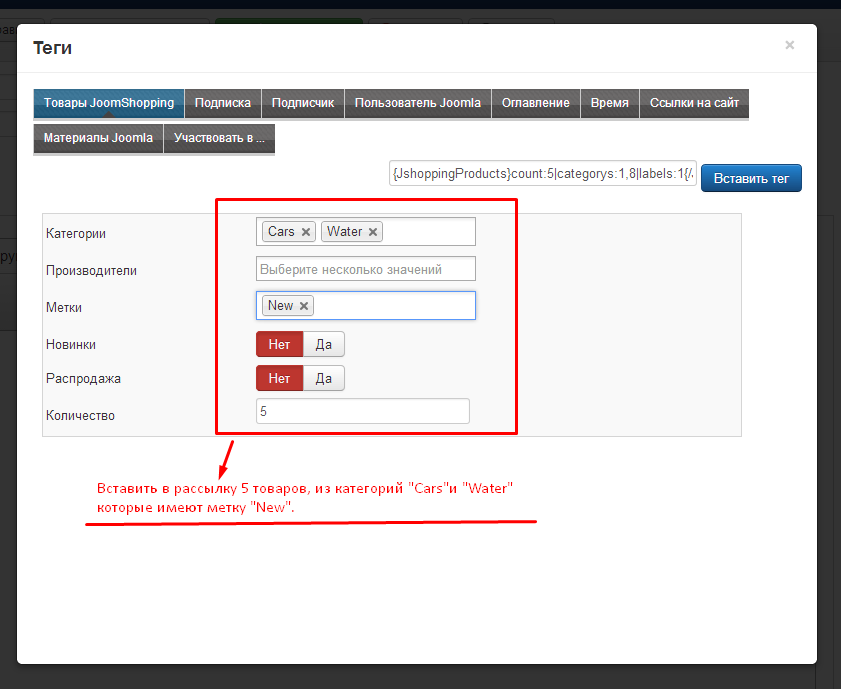Image resolution: width=841 pixels, height=689 pixels.
Task: Set Распродажа toggle to Да
Action: pyautogui.click(x=324, y=379)
